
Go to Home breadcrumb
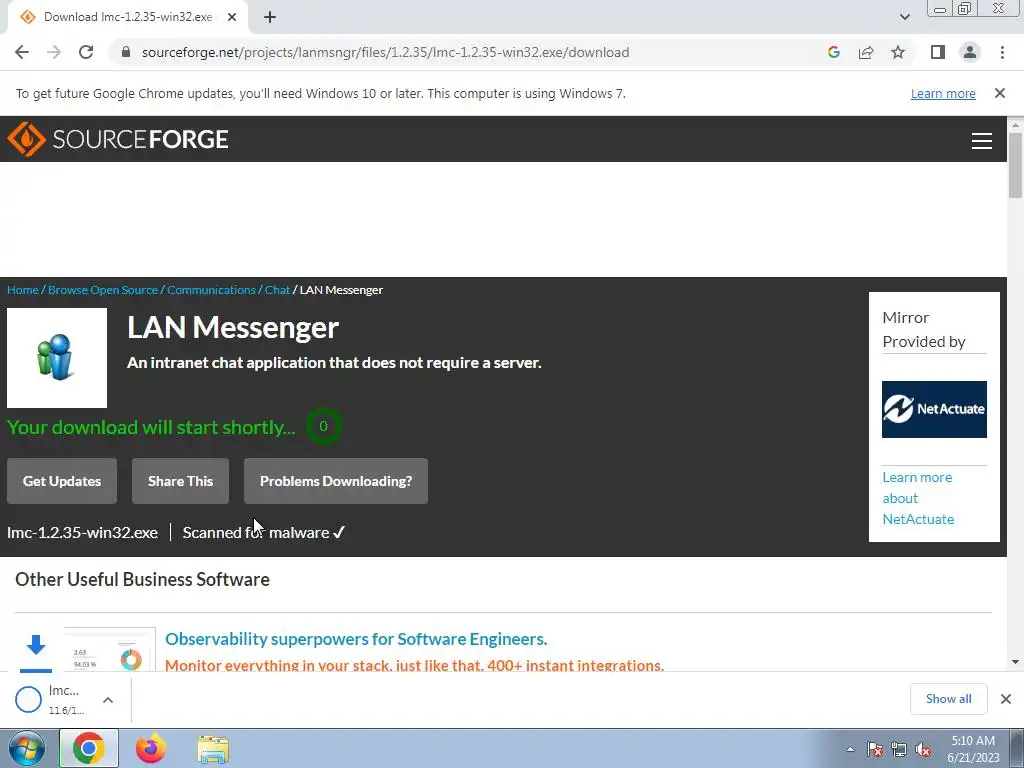[x=23, y=290]
